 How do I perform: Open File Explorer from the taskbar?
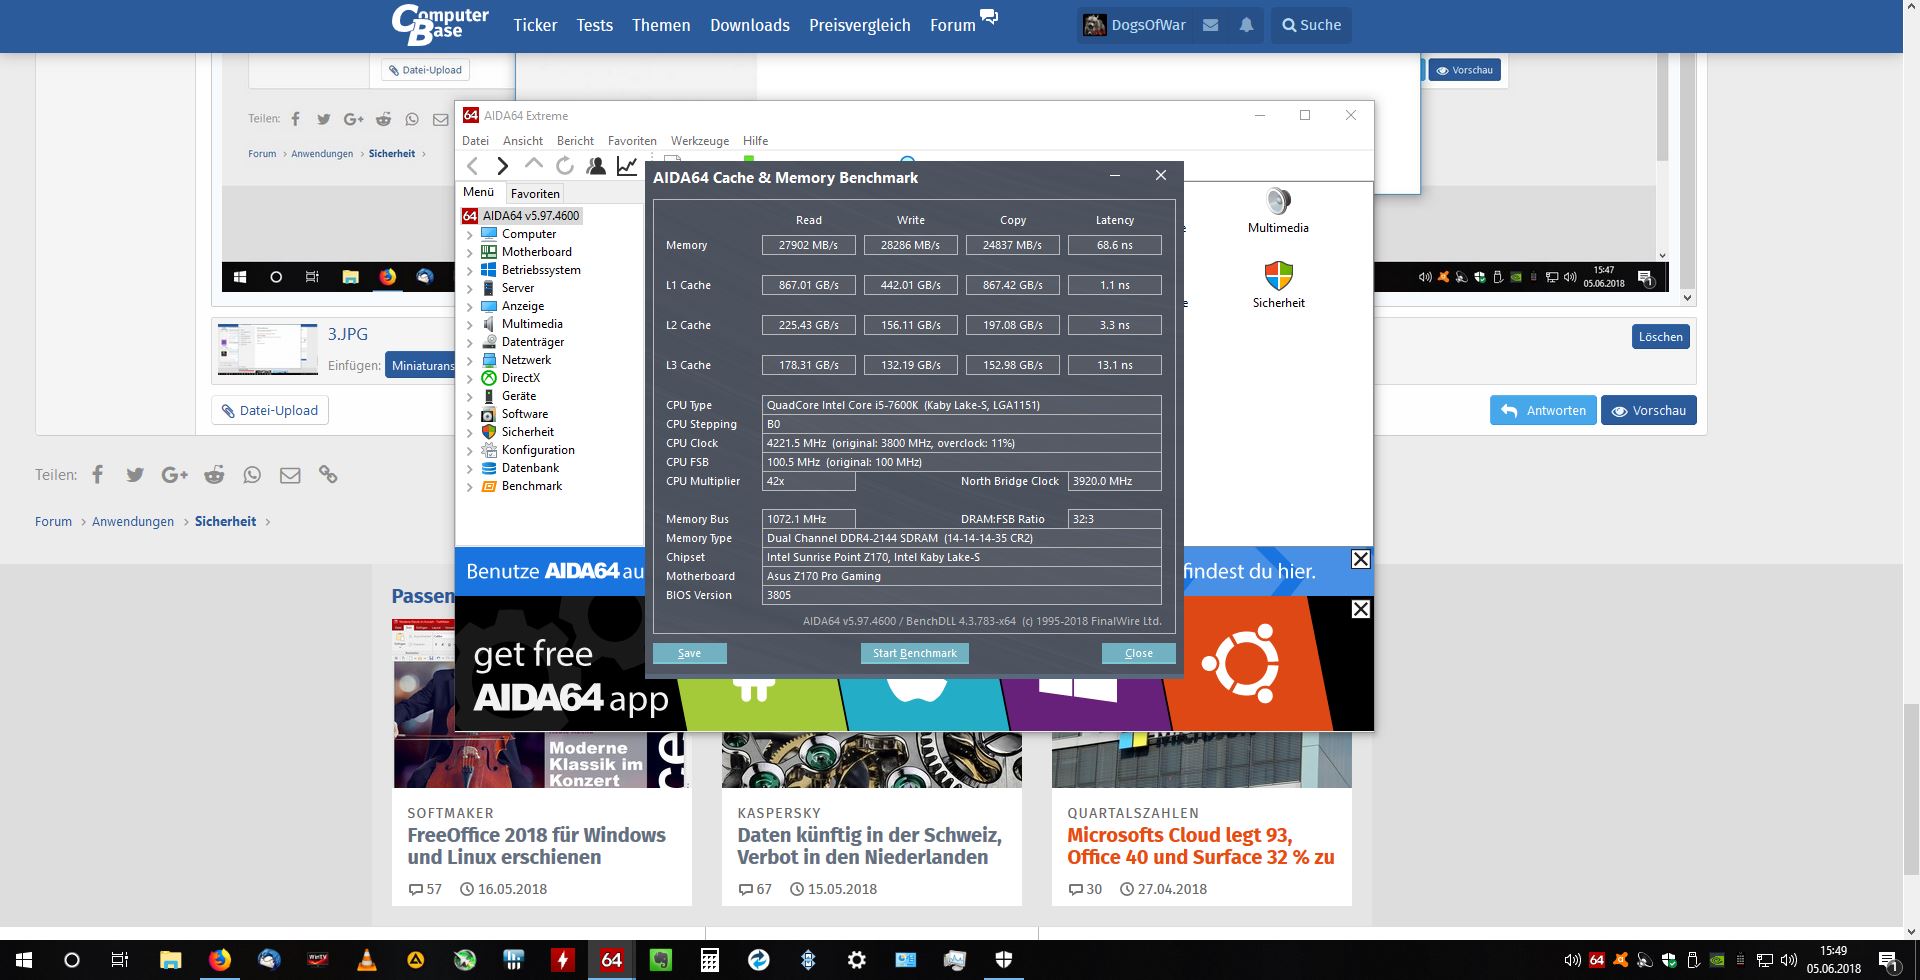170,960
